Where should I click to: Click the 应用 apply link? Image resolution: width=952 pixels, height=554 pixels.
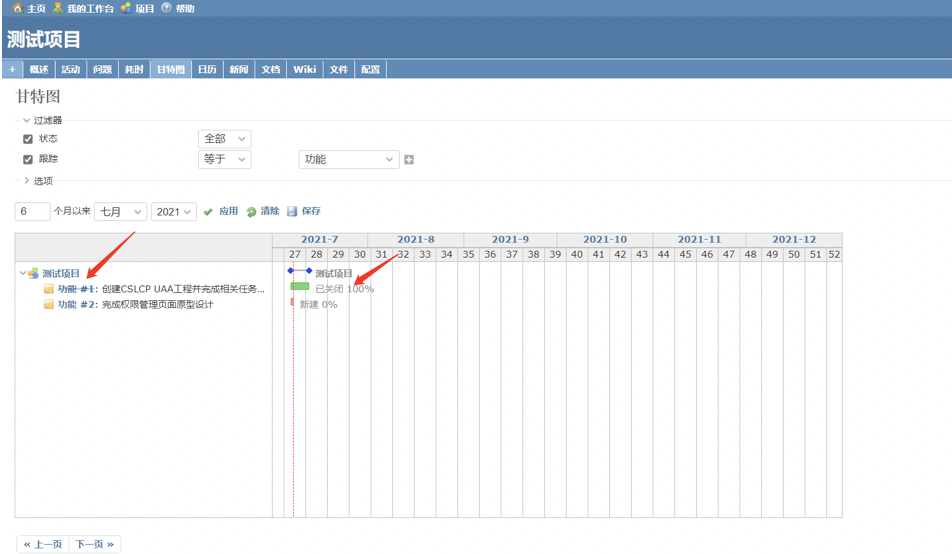(228, 211)
